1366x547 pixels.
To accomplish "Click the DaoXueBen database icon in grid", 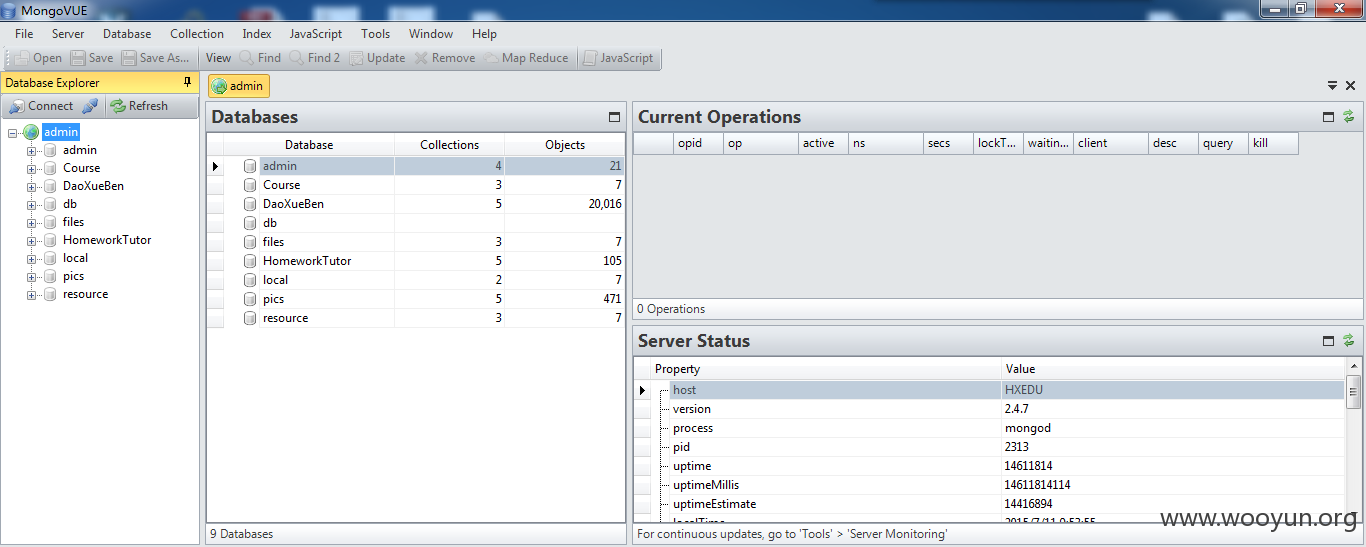I will [250, 204].
